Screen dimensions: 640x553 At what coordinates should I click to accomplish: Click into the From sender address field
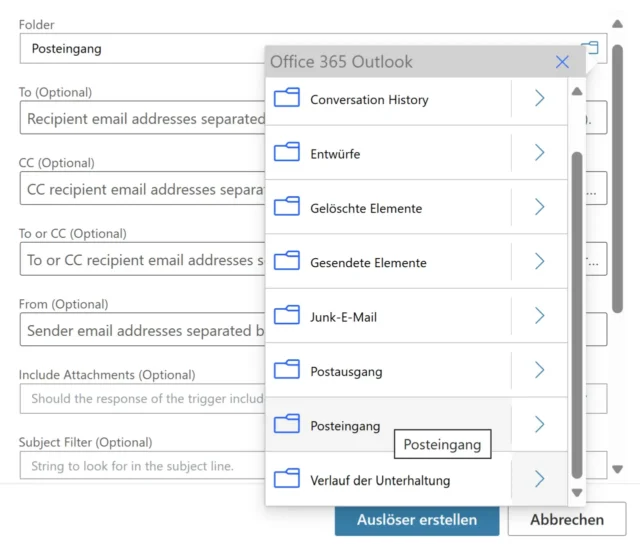pyautogui.click(x=140, y=330)
